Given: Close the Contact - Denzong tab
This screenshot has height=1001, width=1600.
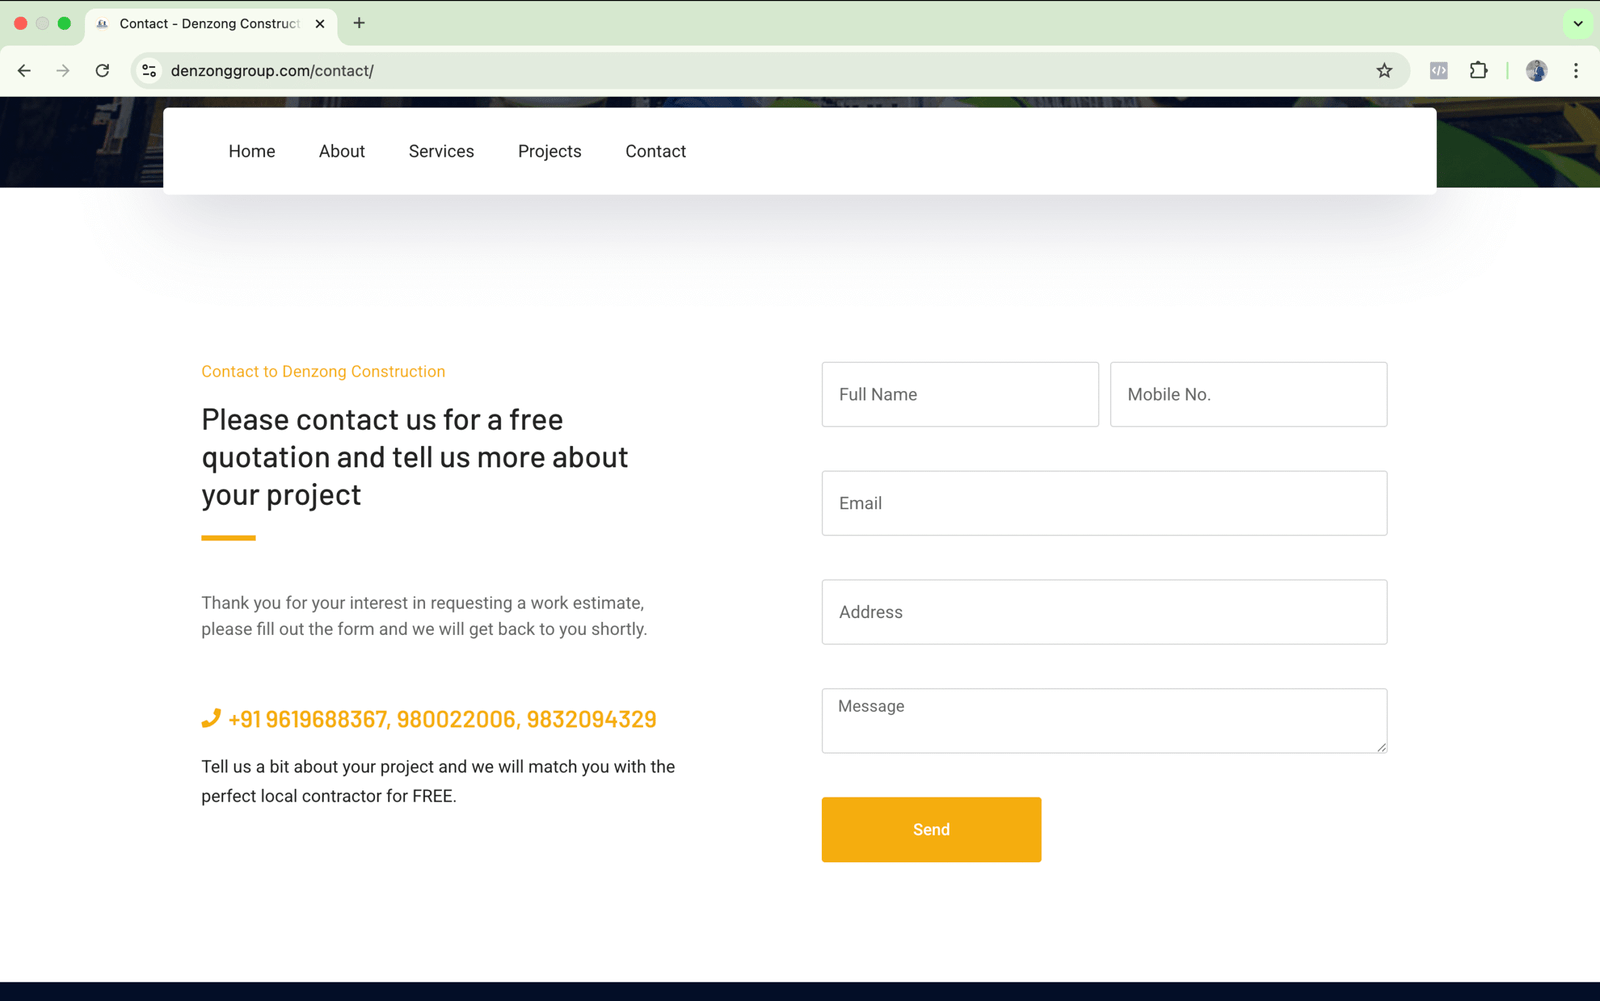Looking at the screenshot, I should click(x=320, y=24).
